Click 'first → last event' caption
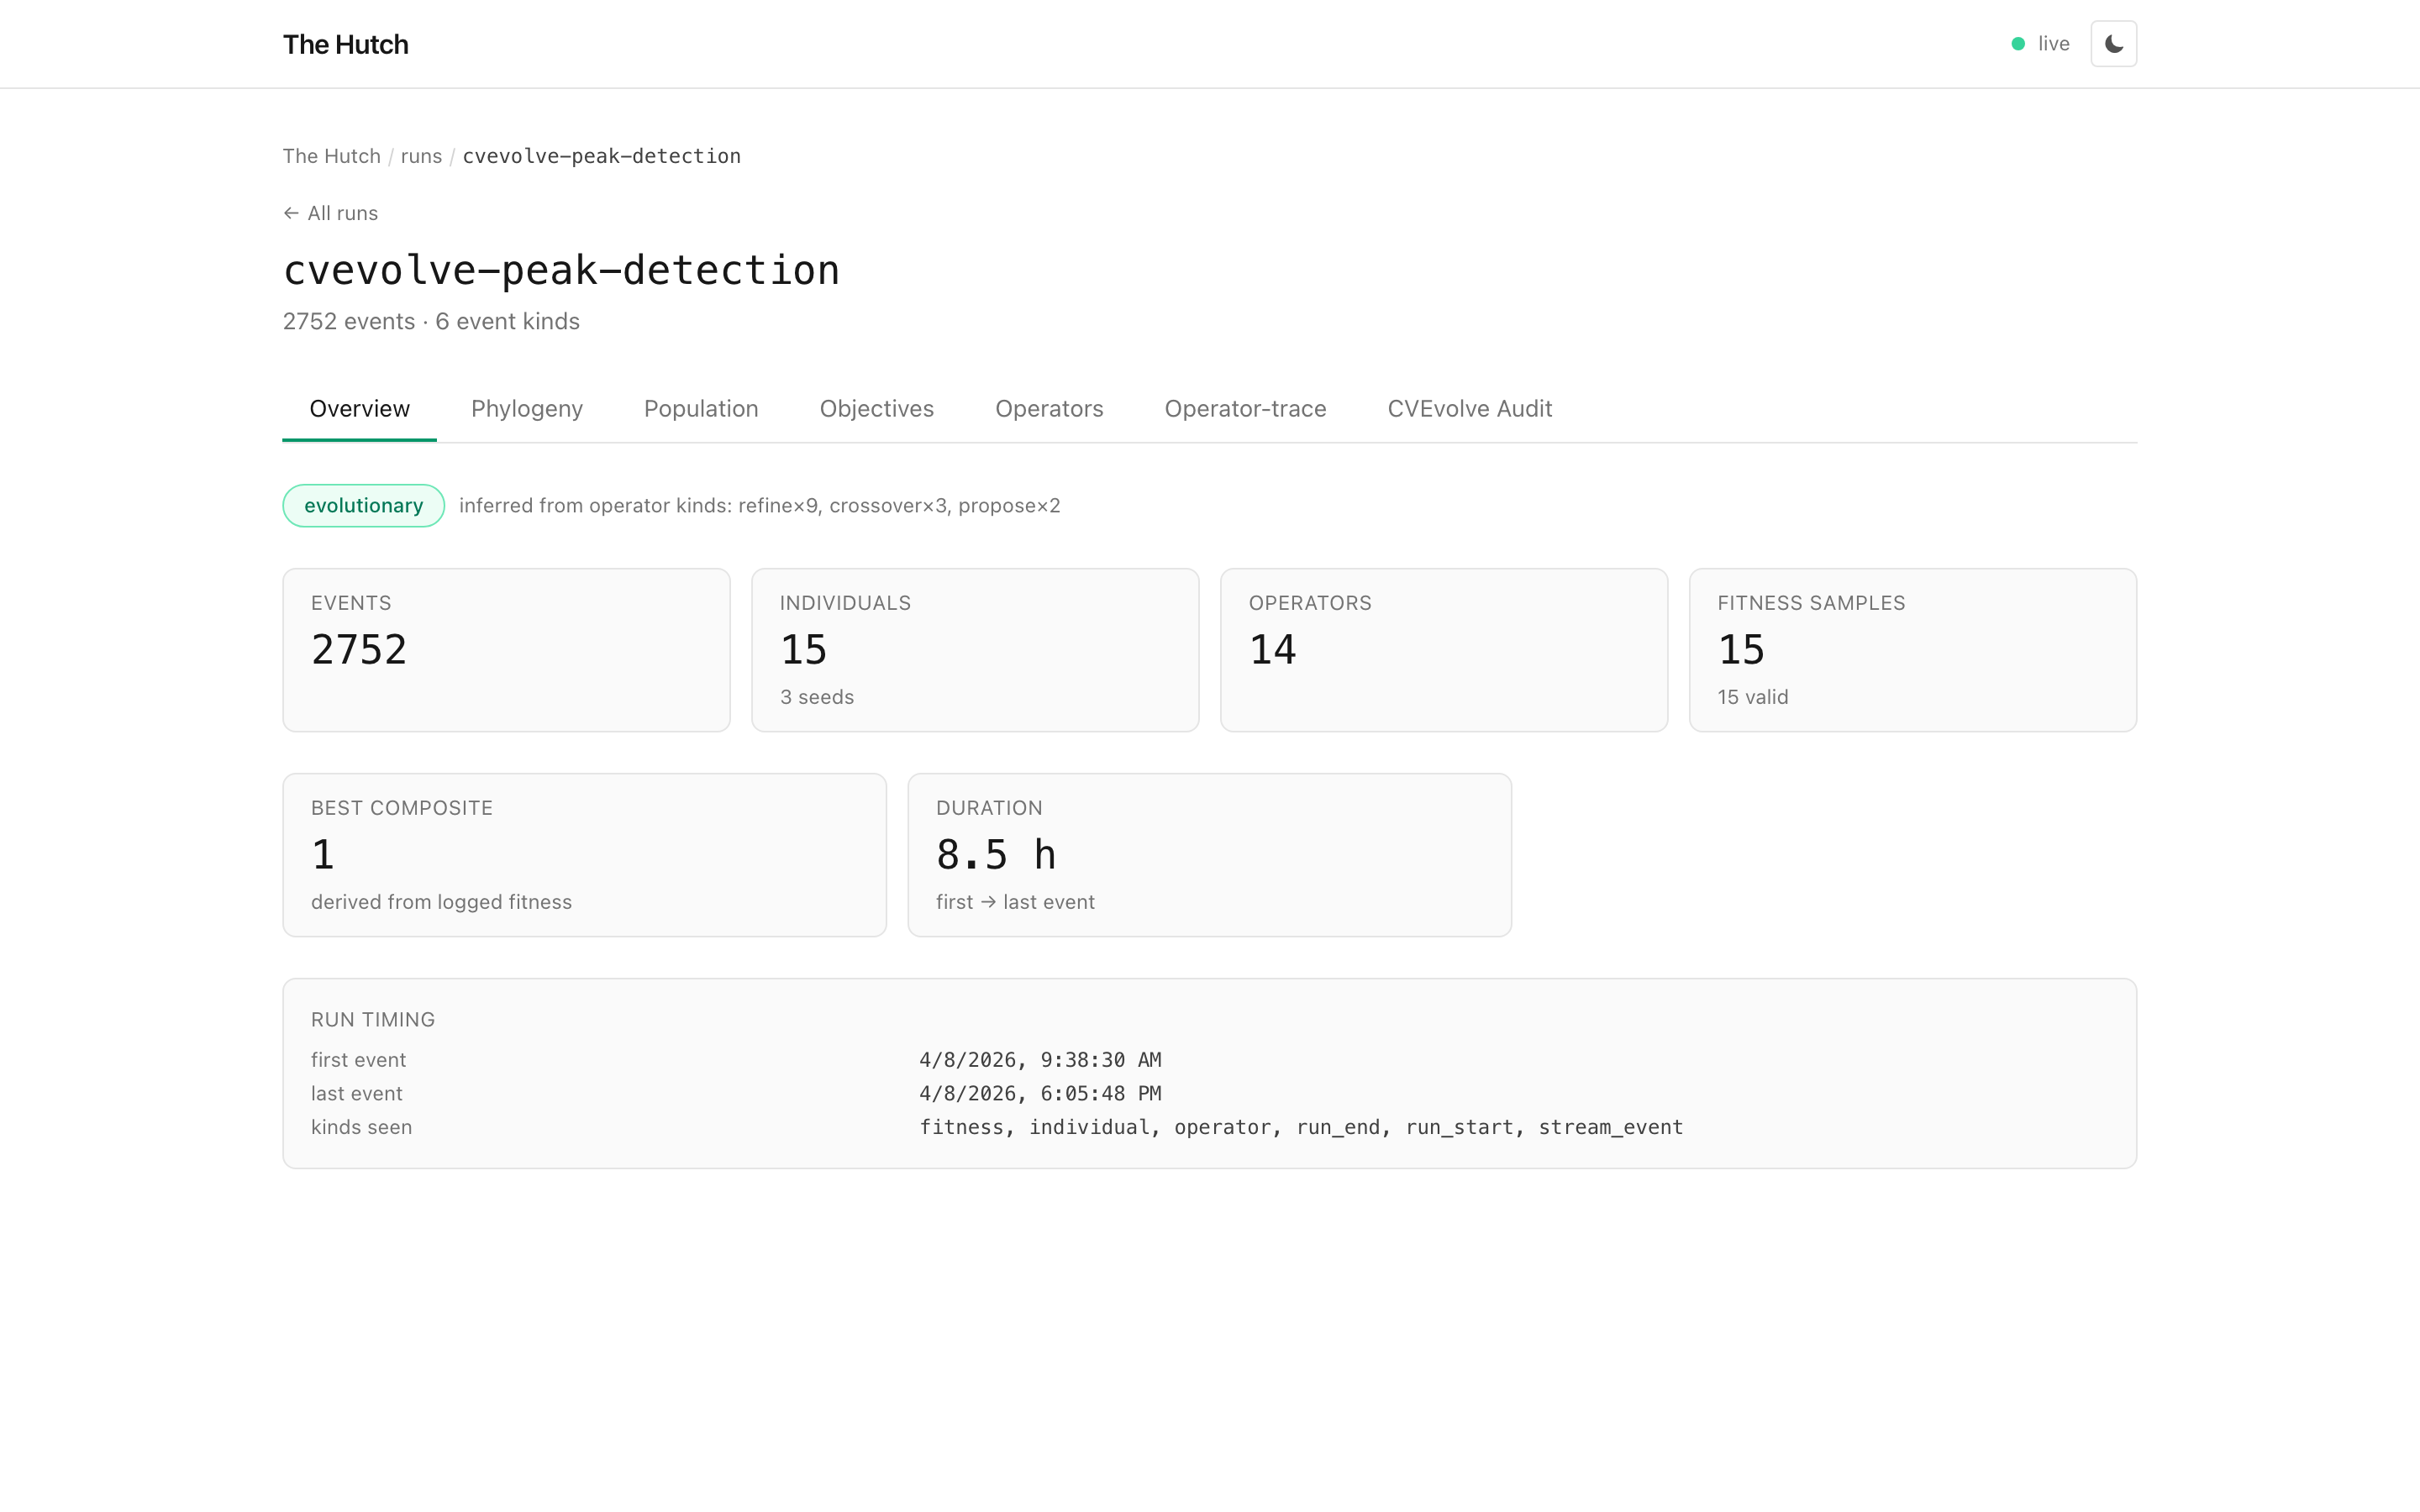 (x=1015, y=902)
